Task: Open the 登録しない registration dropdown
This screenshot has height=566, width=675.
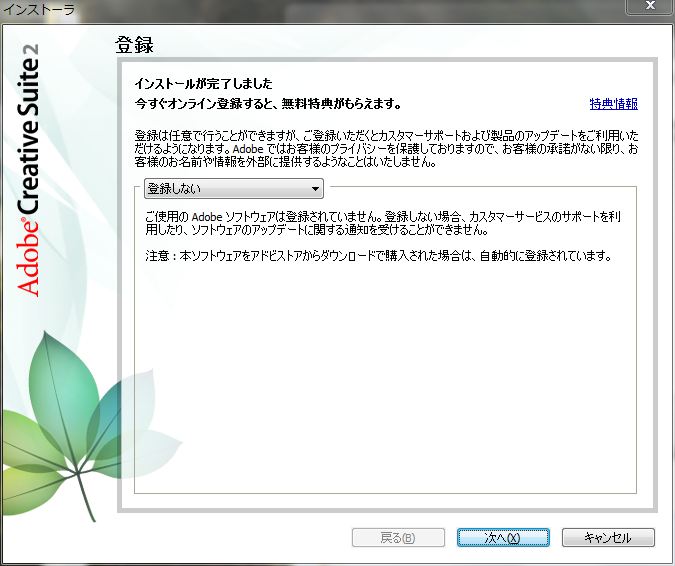Action: click(x=234, y=189)
